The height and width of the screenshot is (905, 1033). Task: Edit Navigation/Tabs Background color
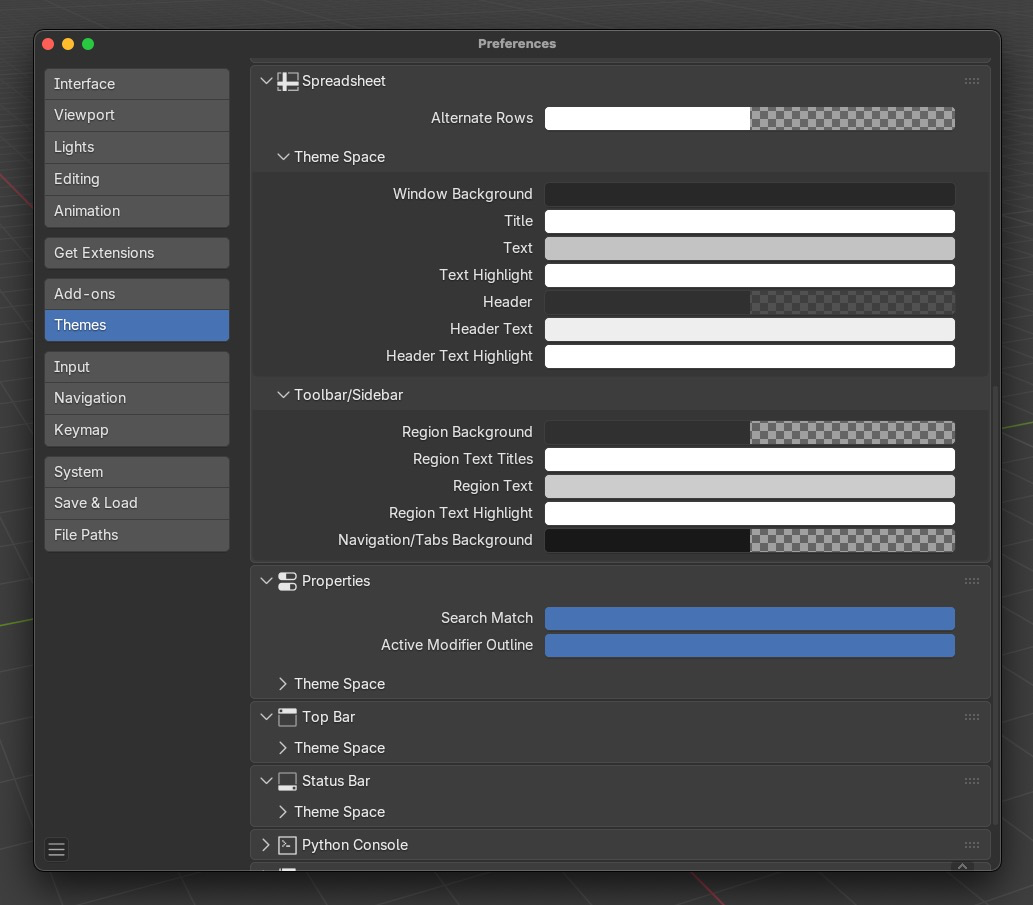tap(750, 541)
